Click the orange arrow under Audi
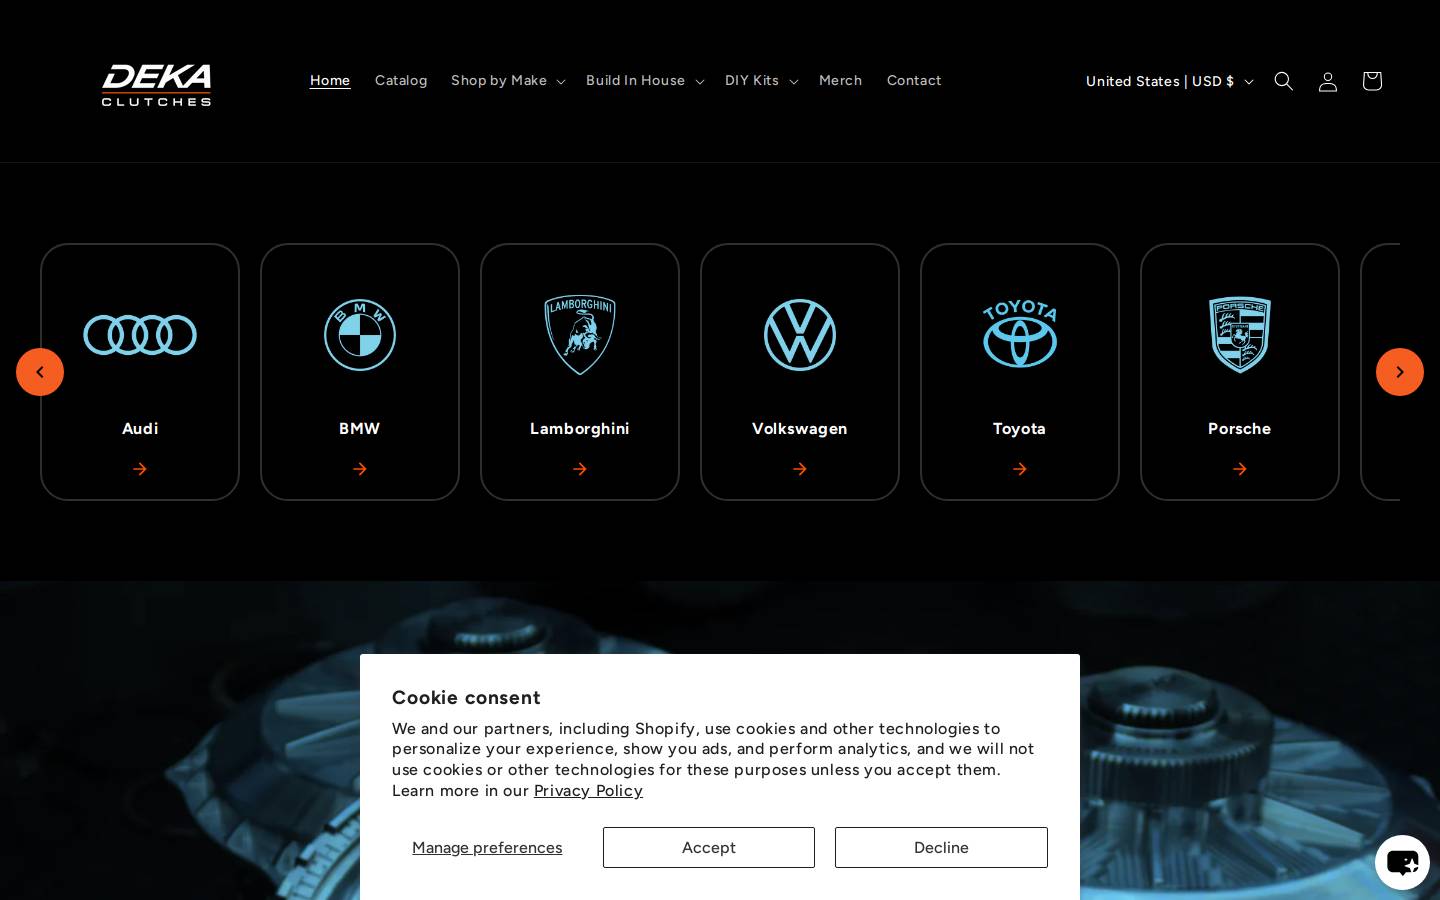 click(140, 469)
